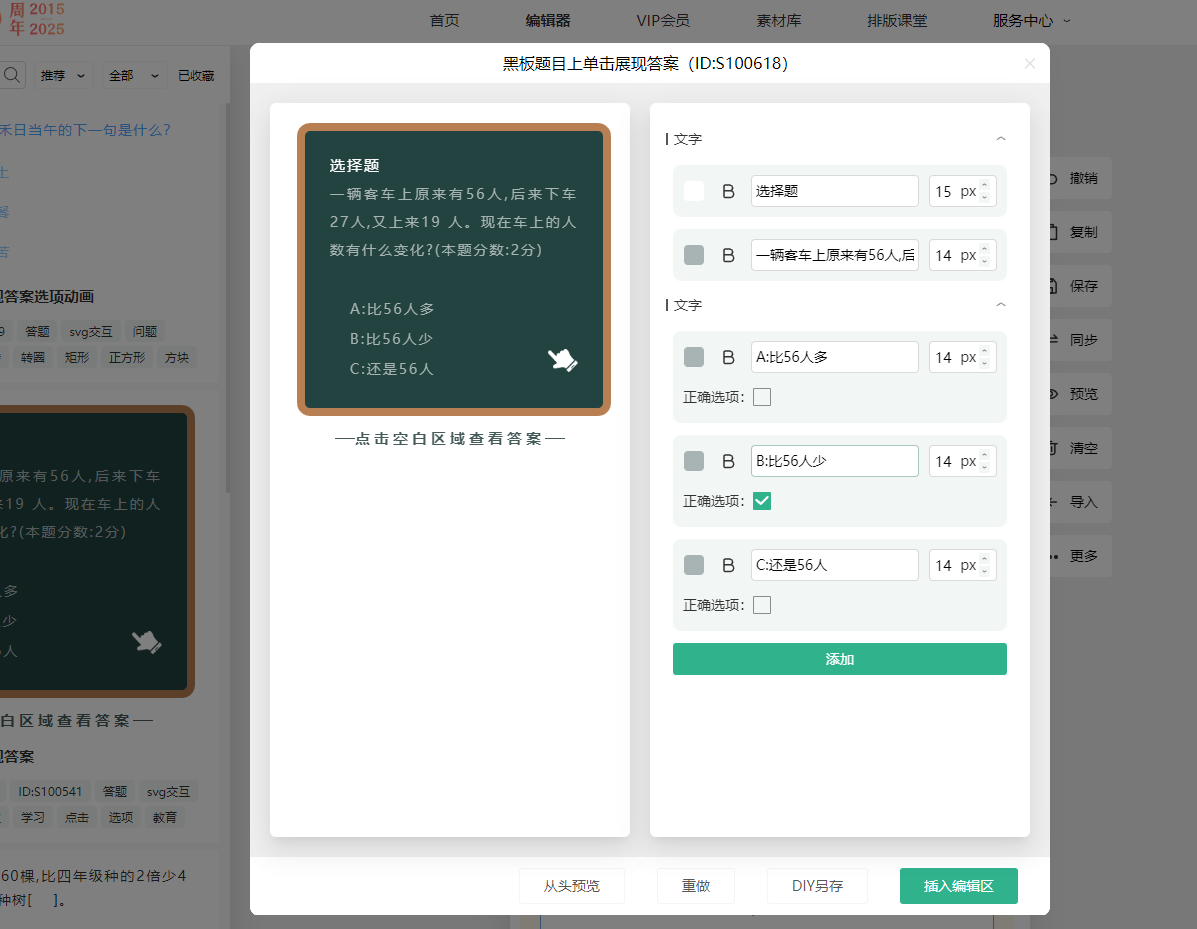
Task: Toggle bold for the C:还是56人 option
Action: coord(728,565)
